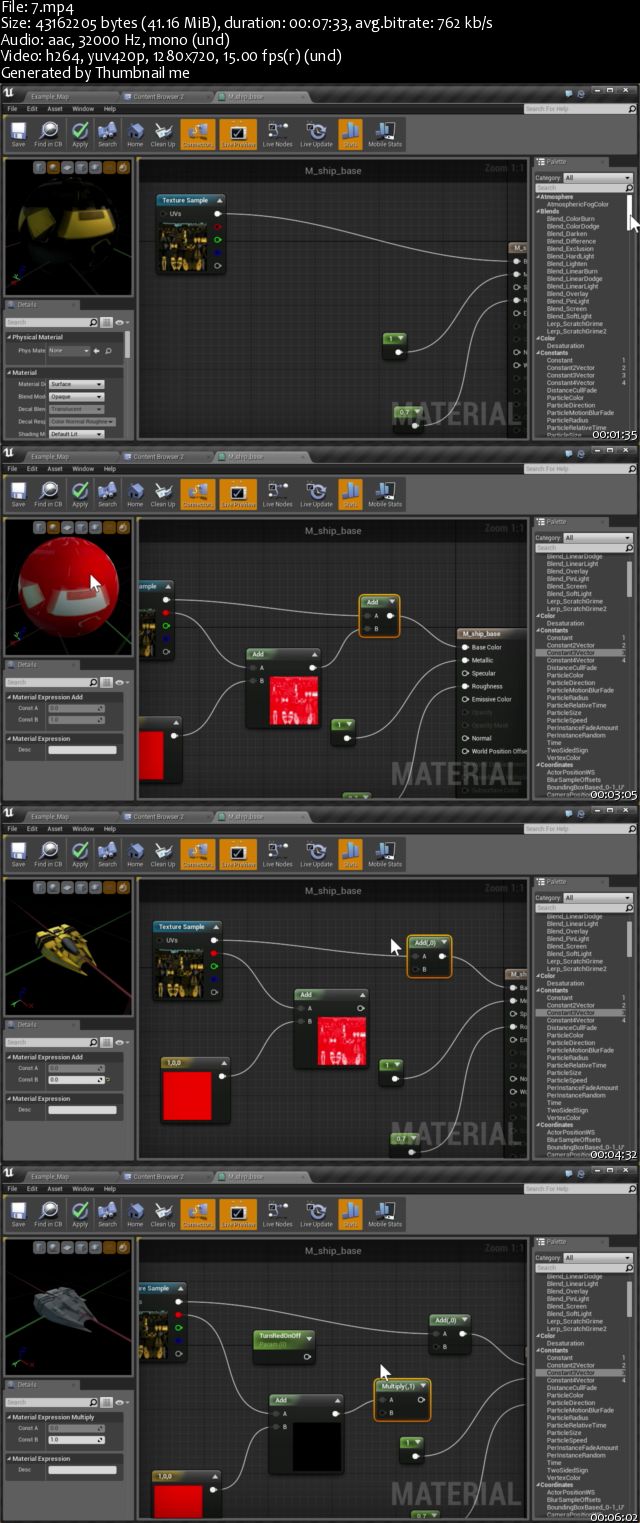Viewport: 640px width, 1523px height.
Task: Click Home icon in the 00:04:32 frame
Action: click(135, 853)
